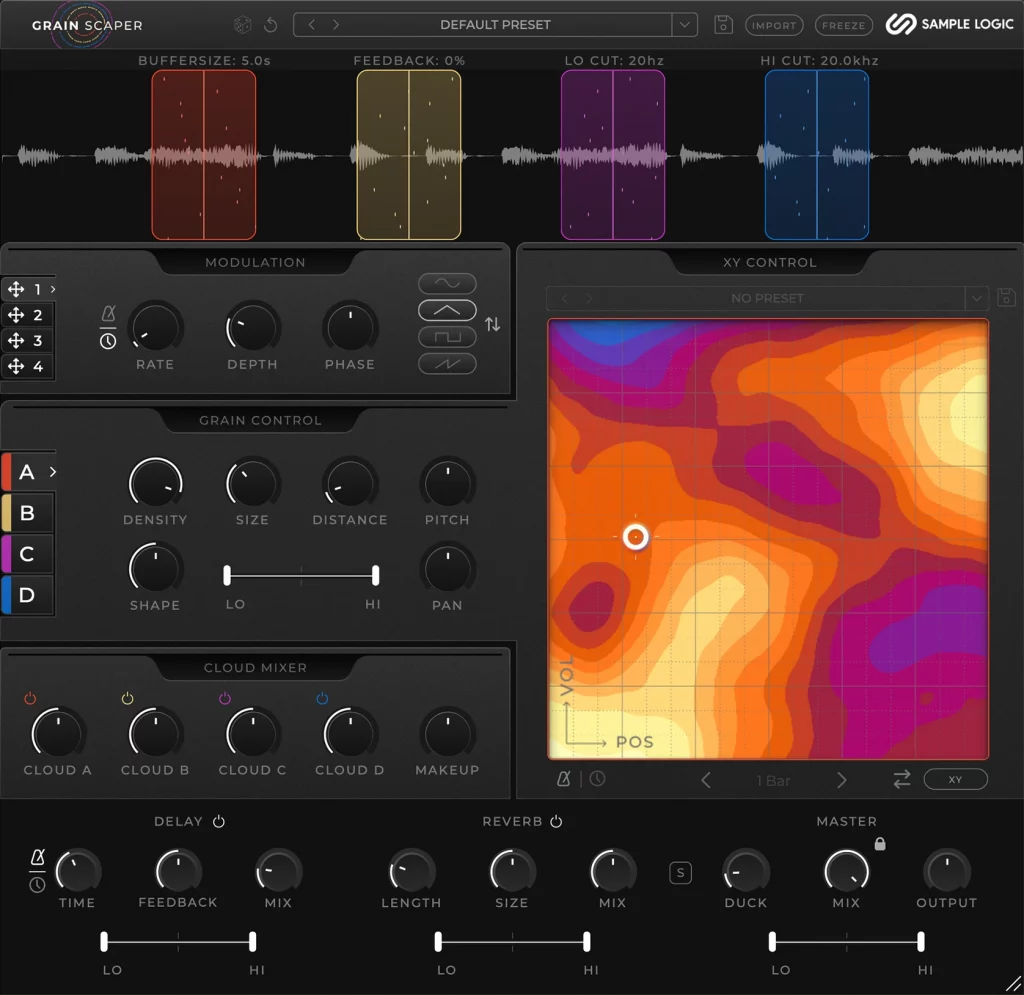Select the sawtooth wave LFO shape
This screenshot has width=1024, height=995.
447,363
